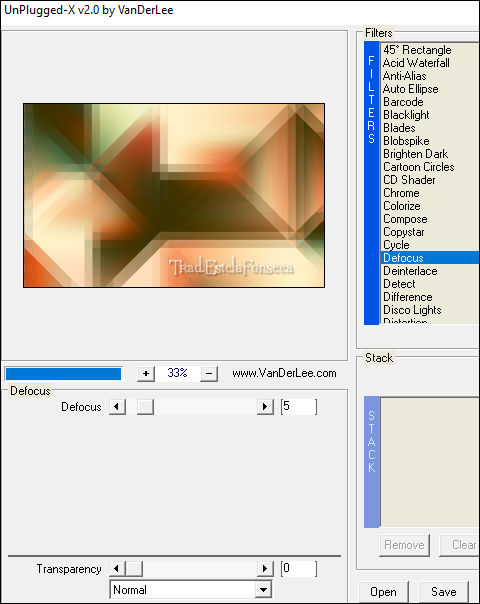Click the Defocus slider thumb
Screen dimensions: 480x604
point(145,407)
